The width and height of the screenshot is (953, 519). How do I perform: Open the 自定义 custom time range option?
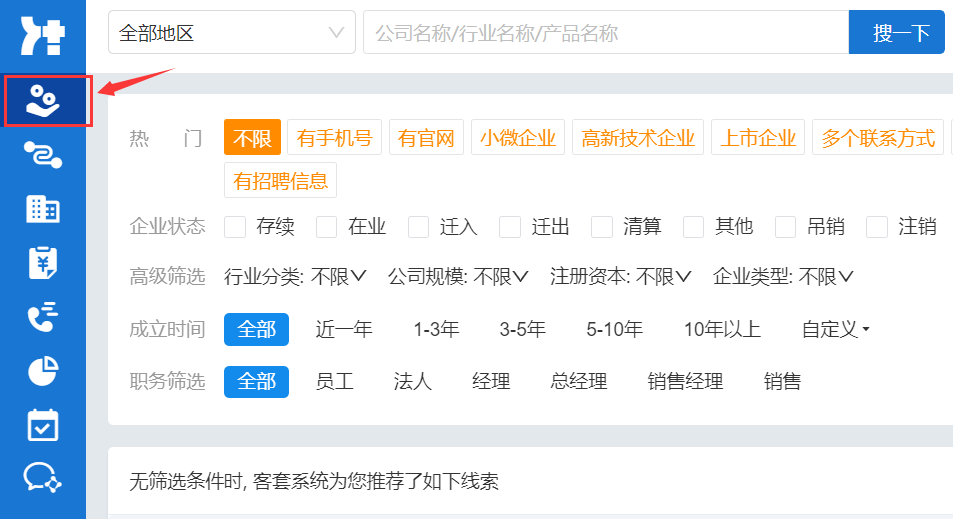(835, 329)
